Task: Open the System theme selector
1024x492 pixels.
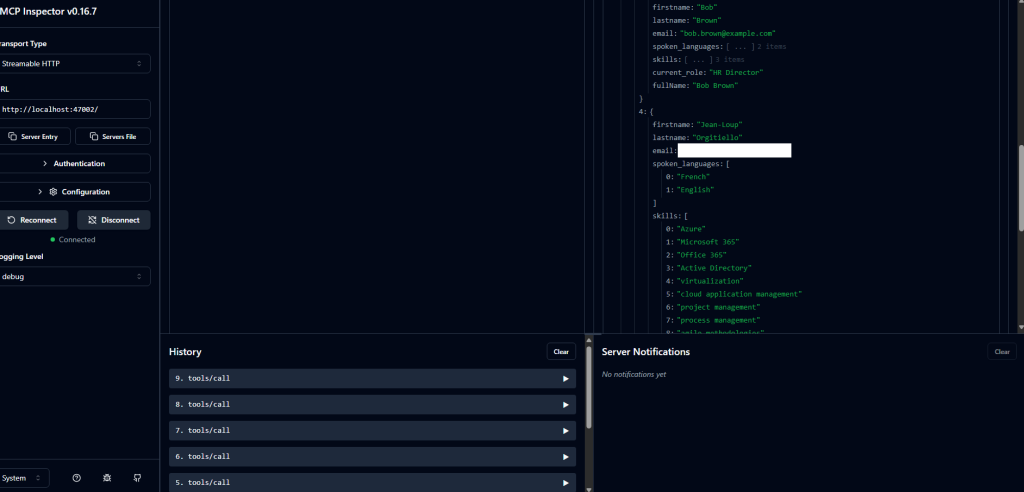Action: point(22,478)
